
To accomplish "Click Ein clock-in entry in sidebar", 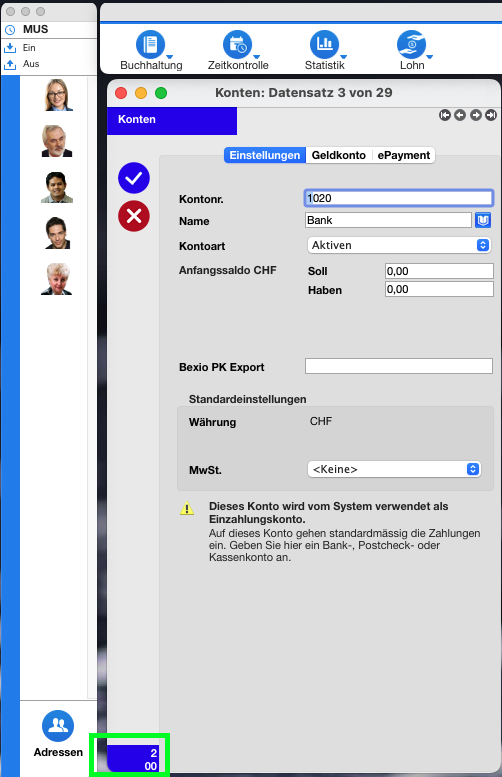I will point(29,48).
